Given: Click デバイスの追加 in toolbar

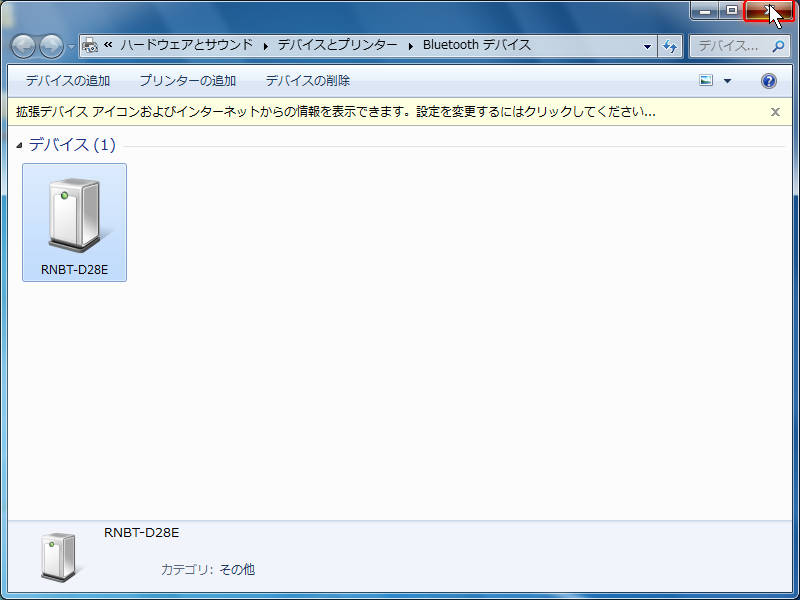Looking at the screenshot, I should [68, 81].
